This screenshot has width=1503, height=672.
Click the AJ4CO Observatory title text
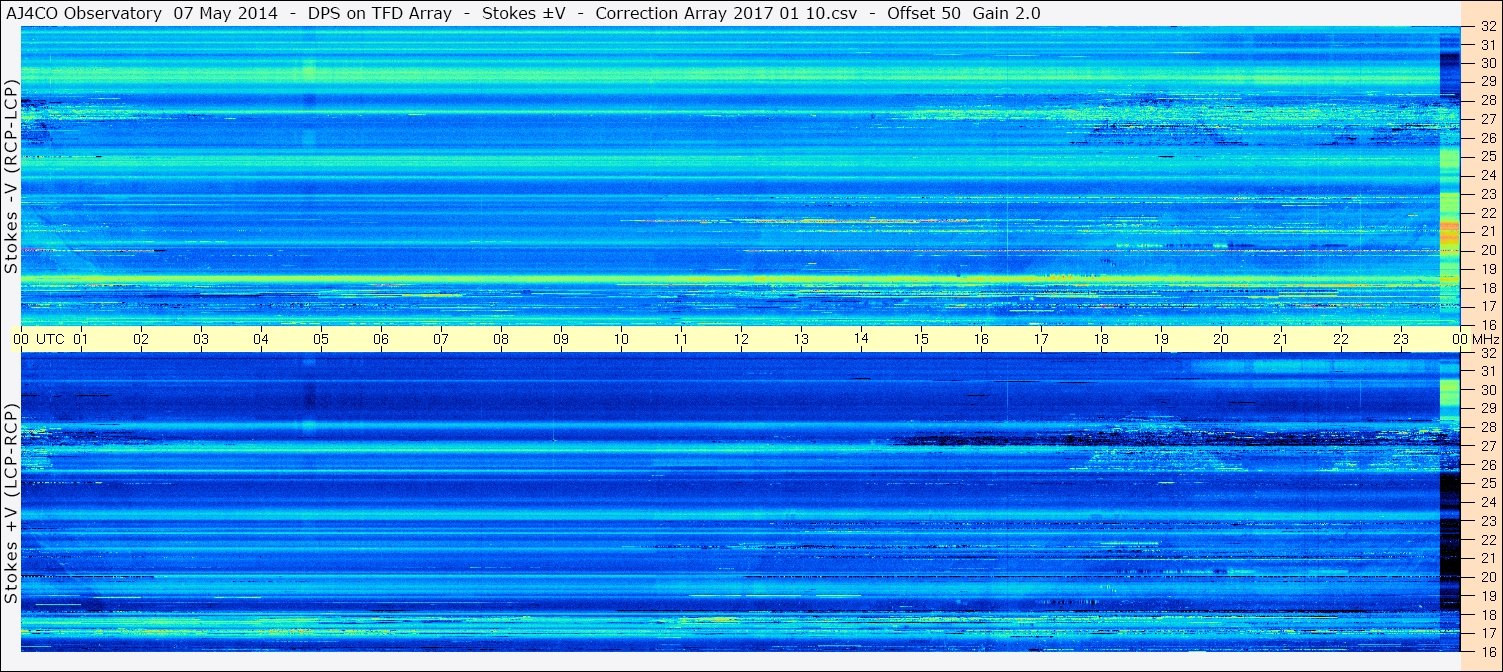[x=86, y=13]
